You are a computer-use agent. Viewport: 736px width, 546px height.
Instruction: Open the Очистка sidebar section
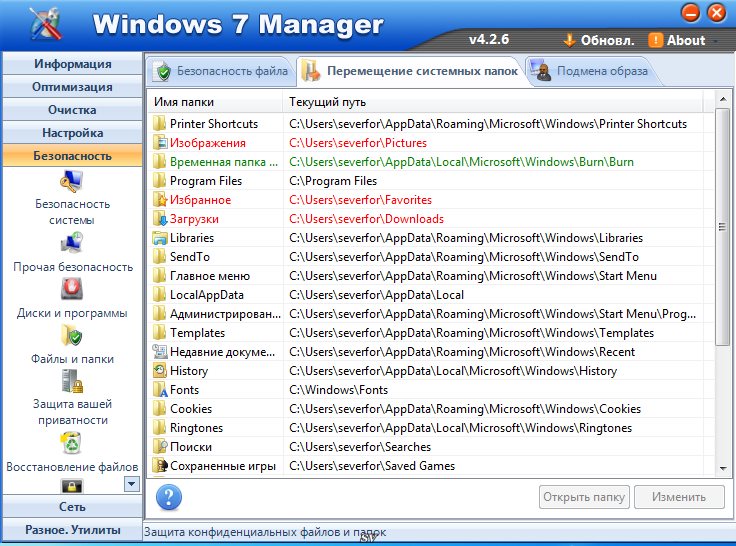coord(72,110)
